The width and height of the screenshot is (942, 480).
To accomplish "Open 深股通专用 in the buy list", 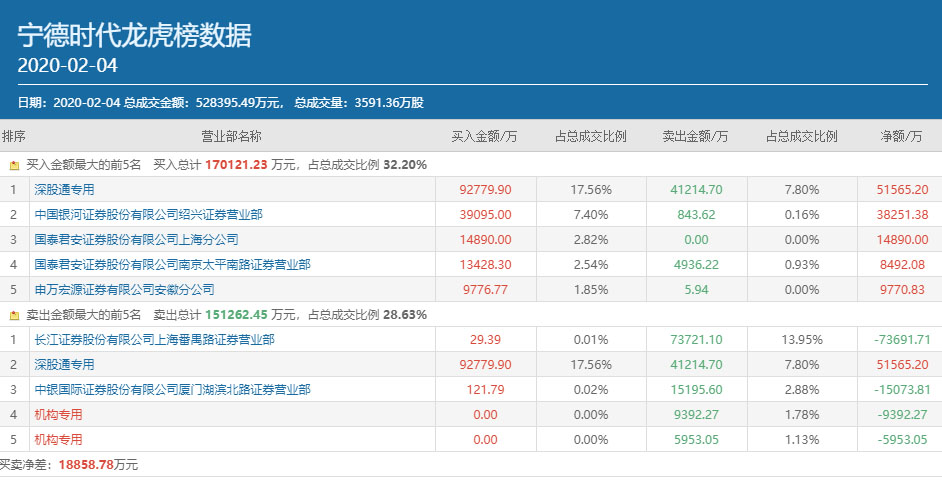I will [x=64, y=190].
